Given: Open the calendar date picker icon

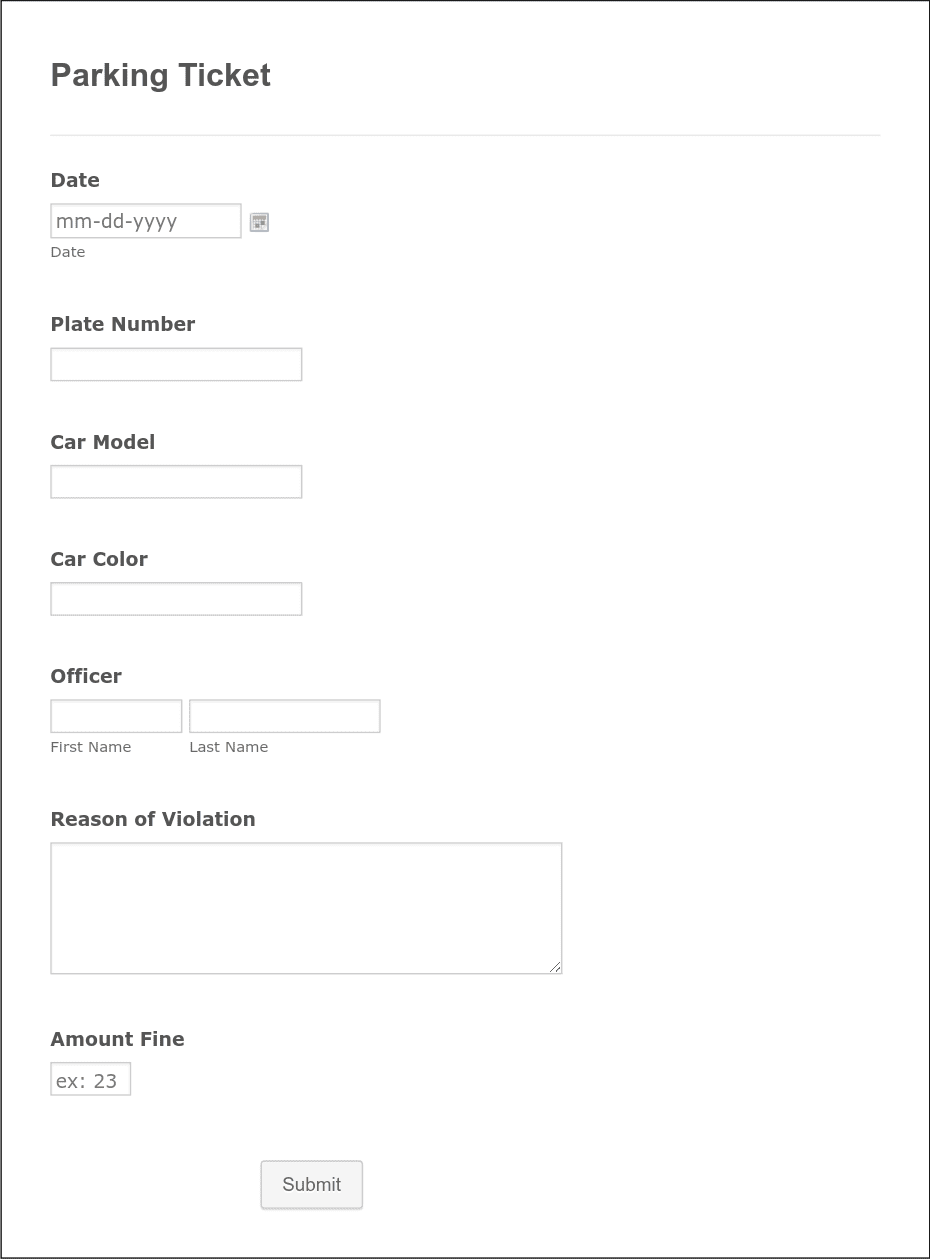Looking at the screenshot, I should (259, 222).
